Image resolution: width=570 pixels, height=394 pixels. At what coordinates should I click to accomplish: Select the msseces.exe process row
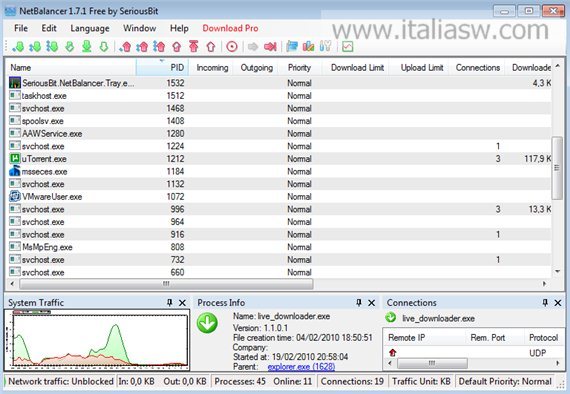point(279,171)
